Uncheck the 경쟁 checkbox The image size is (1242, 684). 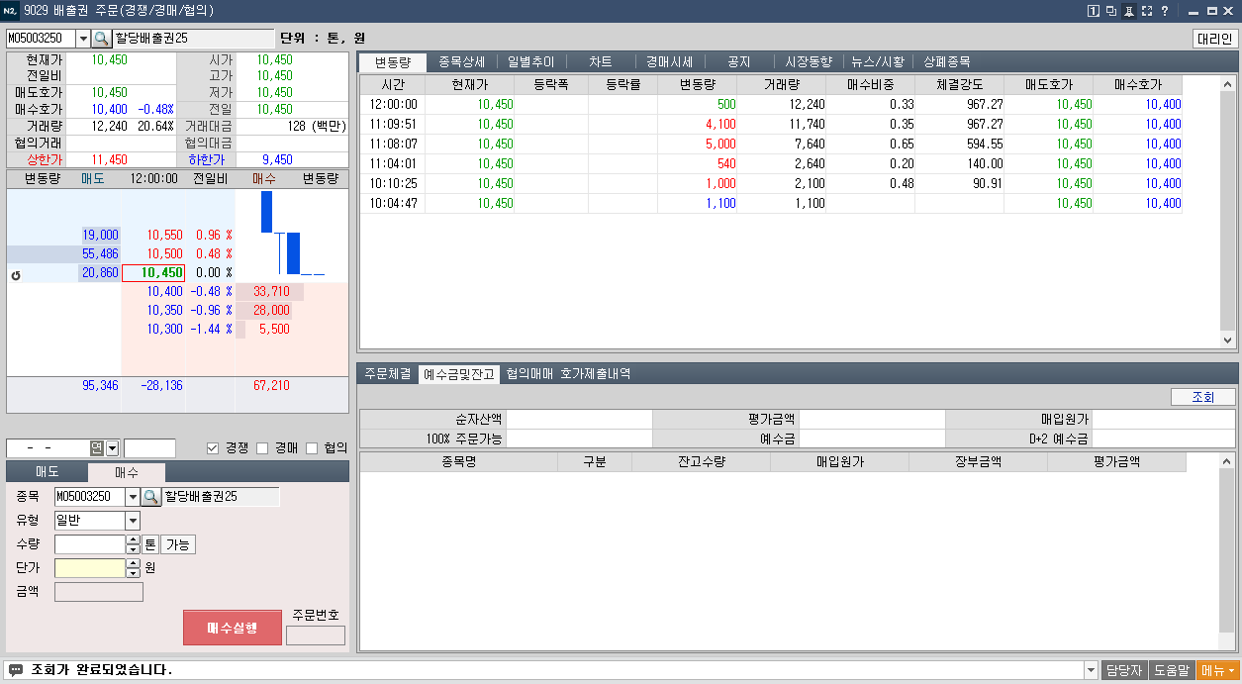(212, 448)
